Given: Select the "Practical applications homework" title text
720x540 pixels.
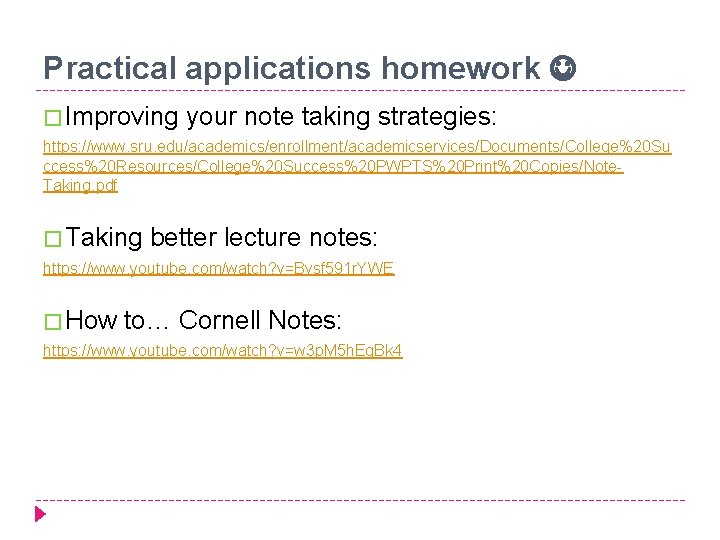Looking at the screenshot, I should (291, 68).
